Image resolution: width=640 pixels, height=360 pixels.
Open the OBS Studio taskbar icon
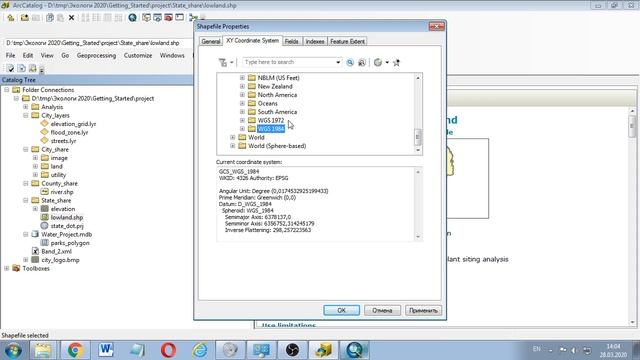pyautogui.click(x=292, y=350)
